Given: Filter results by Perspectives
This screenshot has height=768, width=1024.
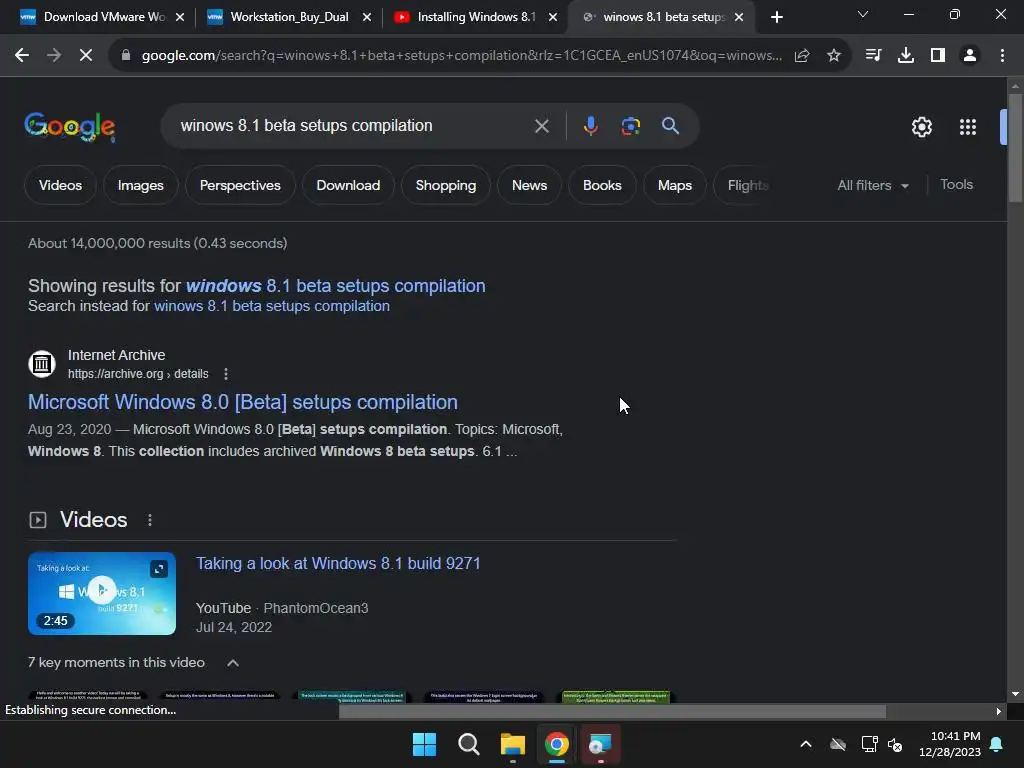Looking at the screenshot, I should coord(240,185).
